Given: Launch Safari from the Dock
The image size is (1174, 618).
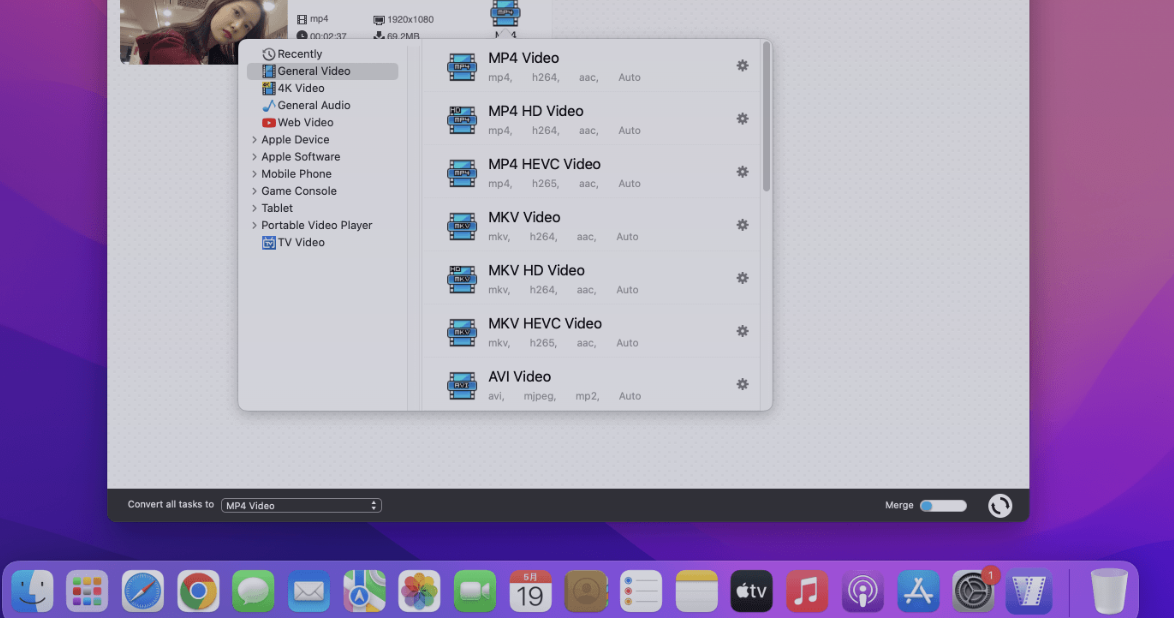Looking at the screenshot, I should (142, 591).
